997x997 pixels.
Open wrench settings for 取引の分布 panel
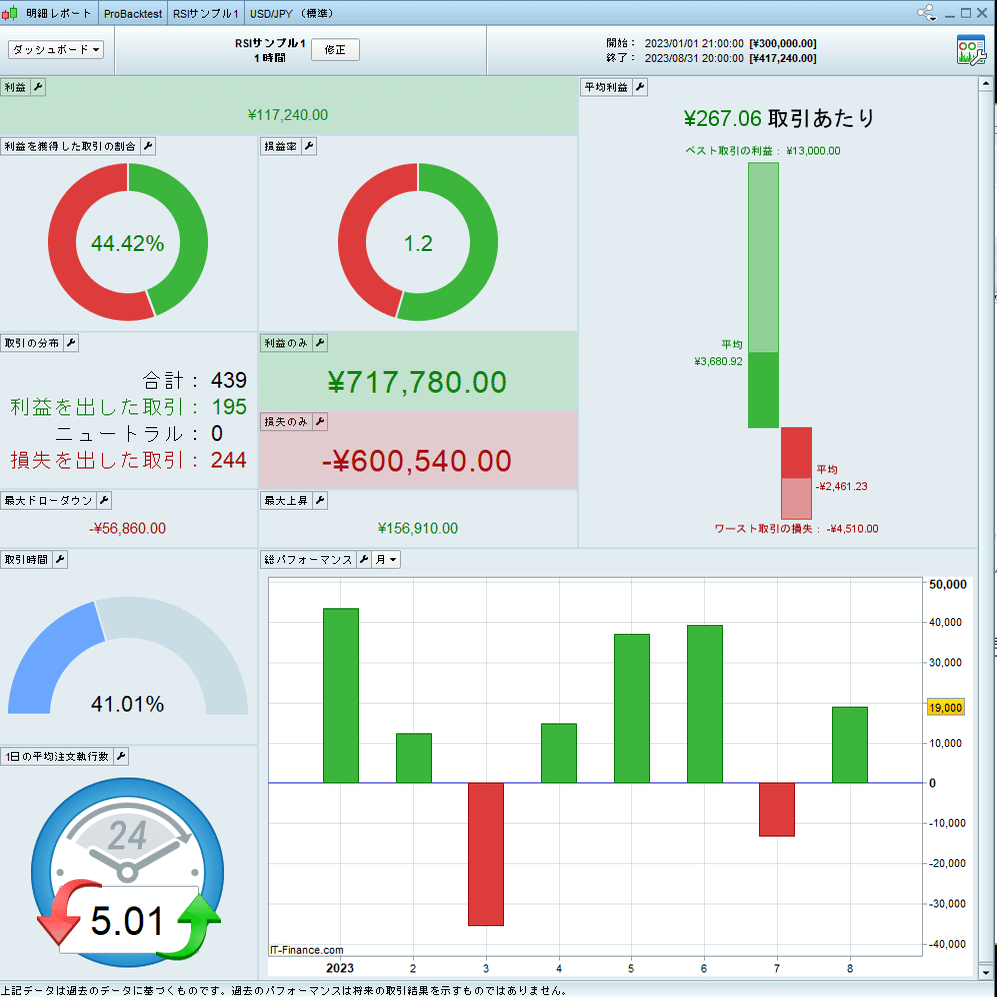[x=71, y=343]
